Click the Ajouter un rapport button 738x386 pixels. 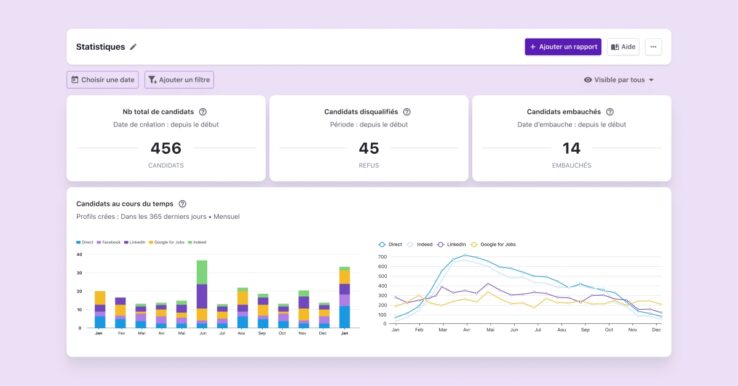click(563, 47)
